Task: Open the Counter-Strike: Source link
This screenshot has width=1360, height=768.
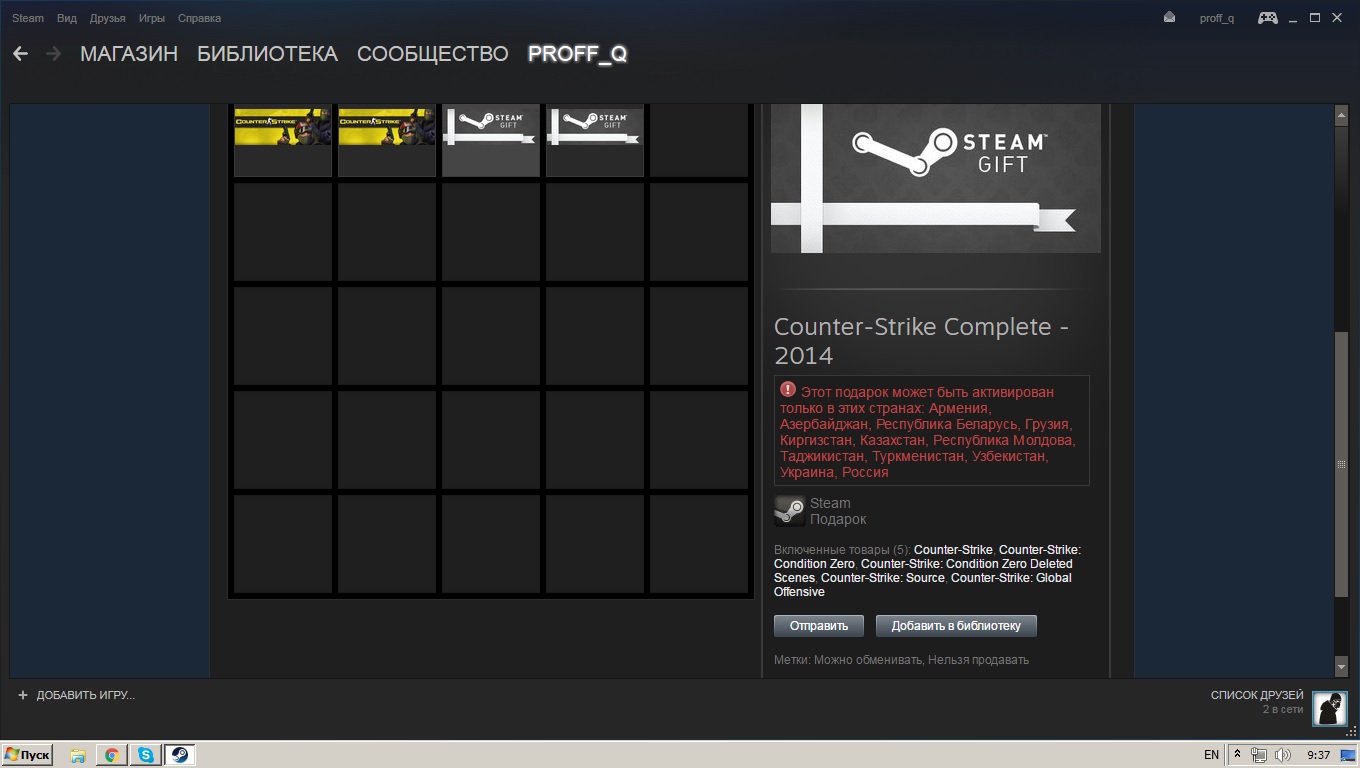Action: [882, 578]
